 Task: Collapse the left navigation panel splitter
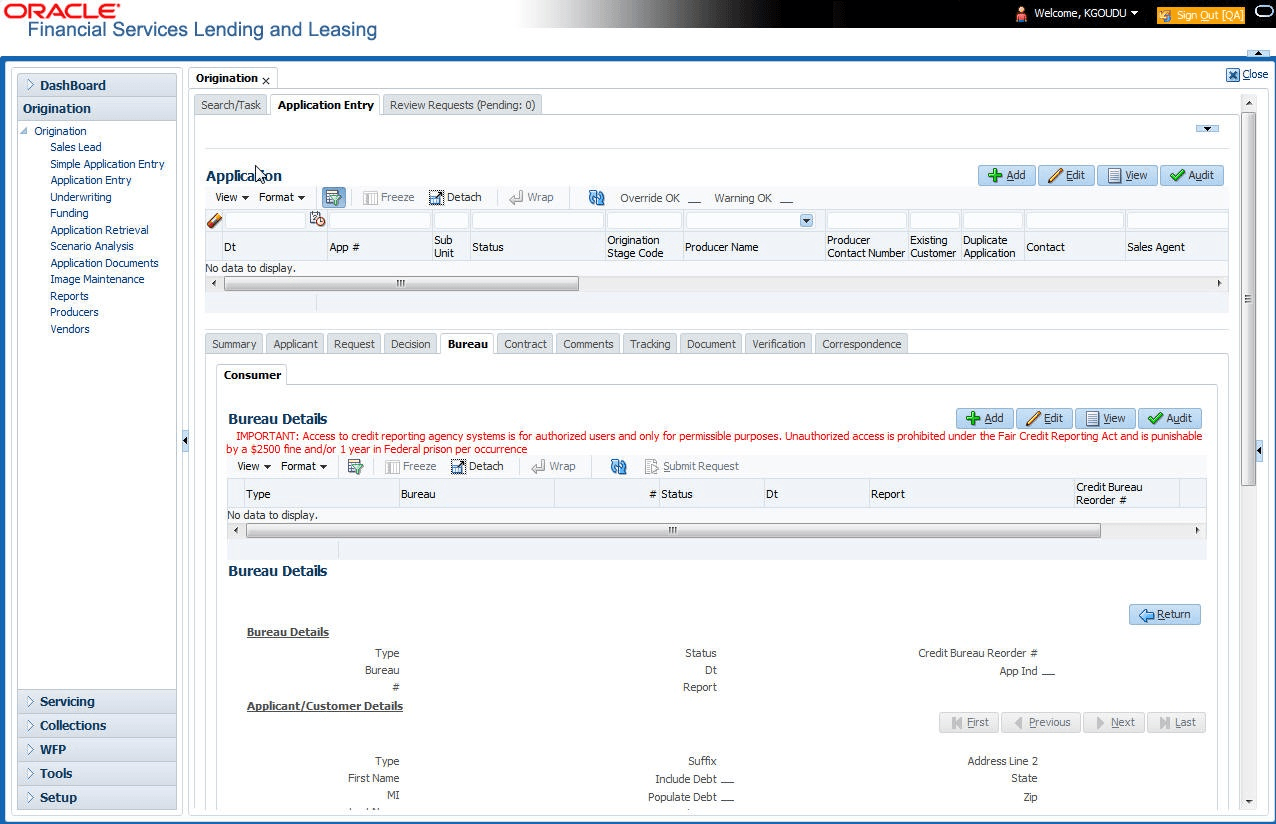tap(185, 440)
